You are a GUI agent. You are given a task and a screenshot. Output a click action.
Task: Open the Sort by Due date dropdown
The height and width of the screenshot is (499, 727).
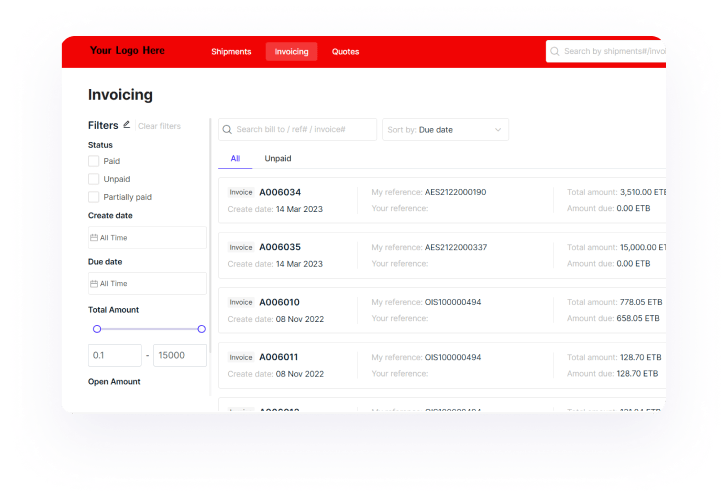(x=445, y=130)
